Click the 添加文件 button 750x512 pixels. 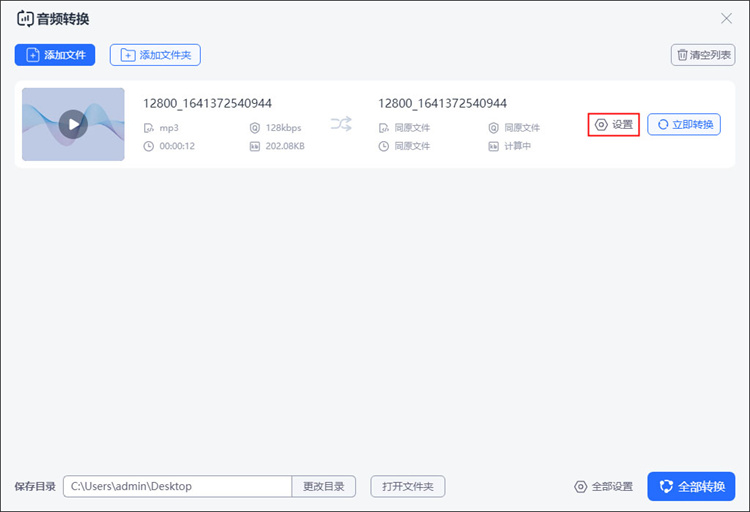coord(55,55)
